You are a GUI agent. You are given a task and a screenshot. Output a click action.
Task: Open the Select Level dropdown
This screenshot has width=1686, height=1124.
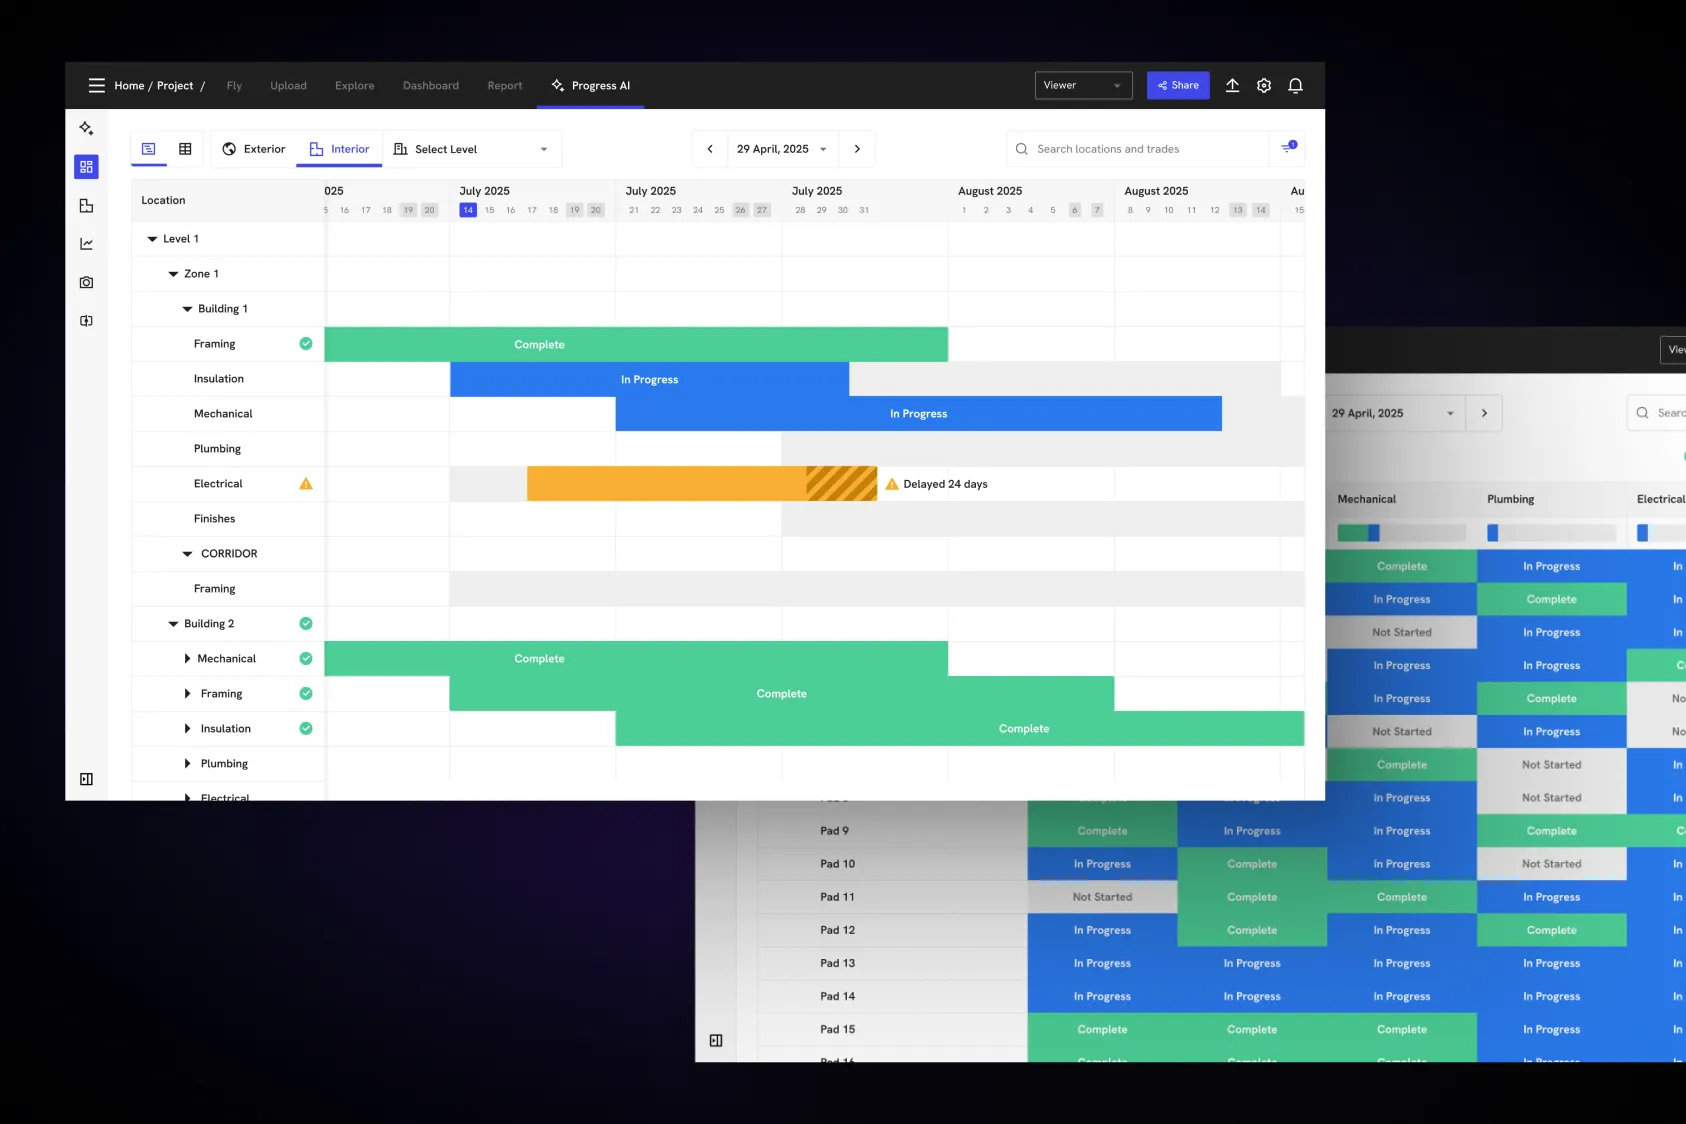click(471, 149)
